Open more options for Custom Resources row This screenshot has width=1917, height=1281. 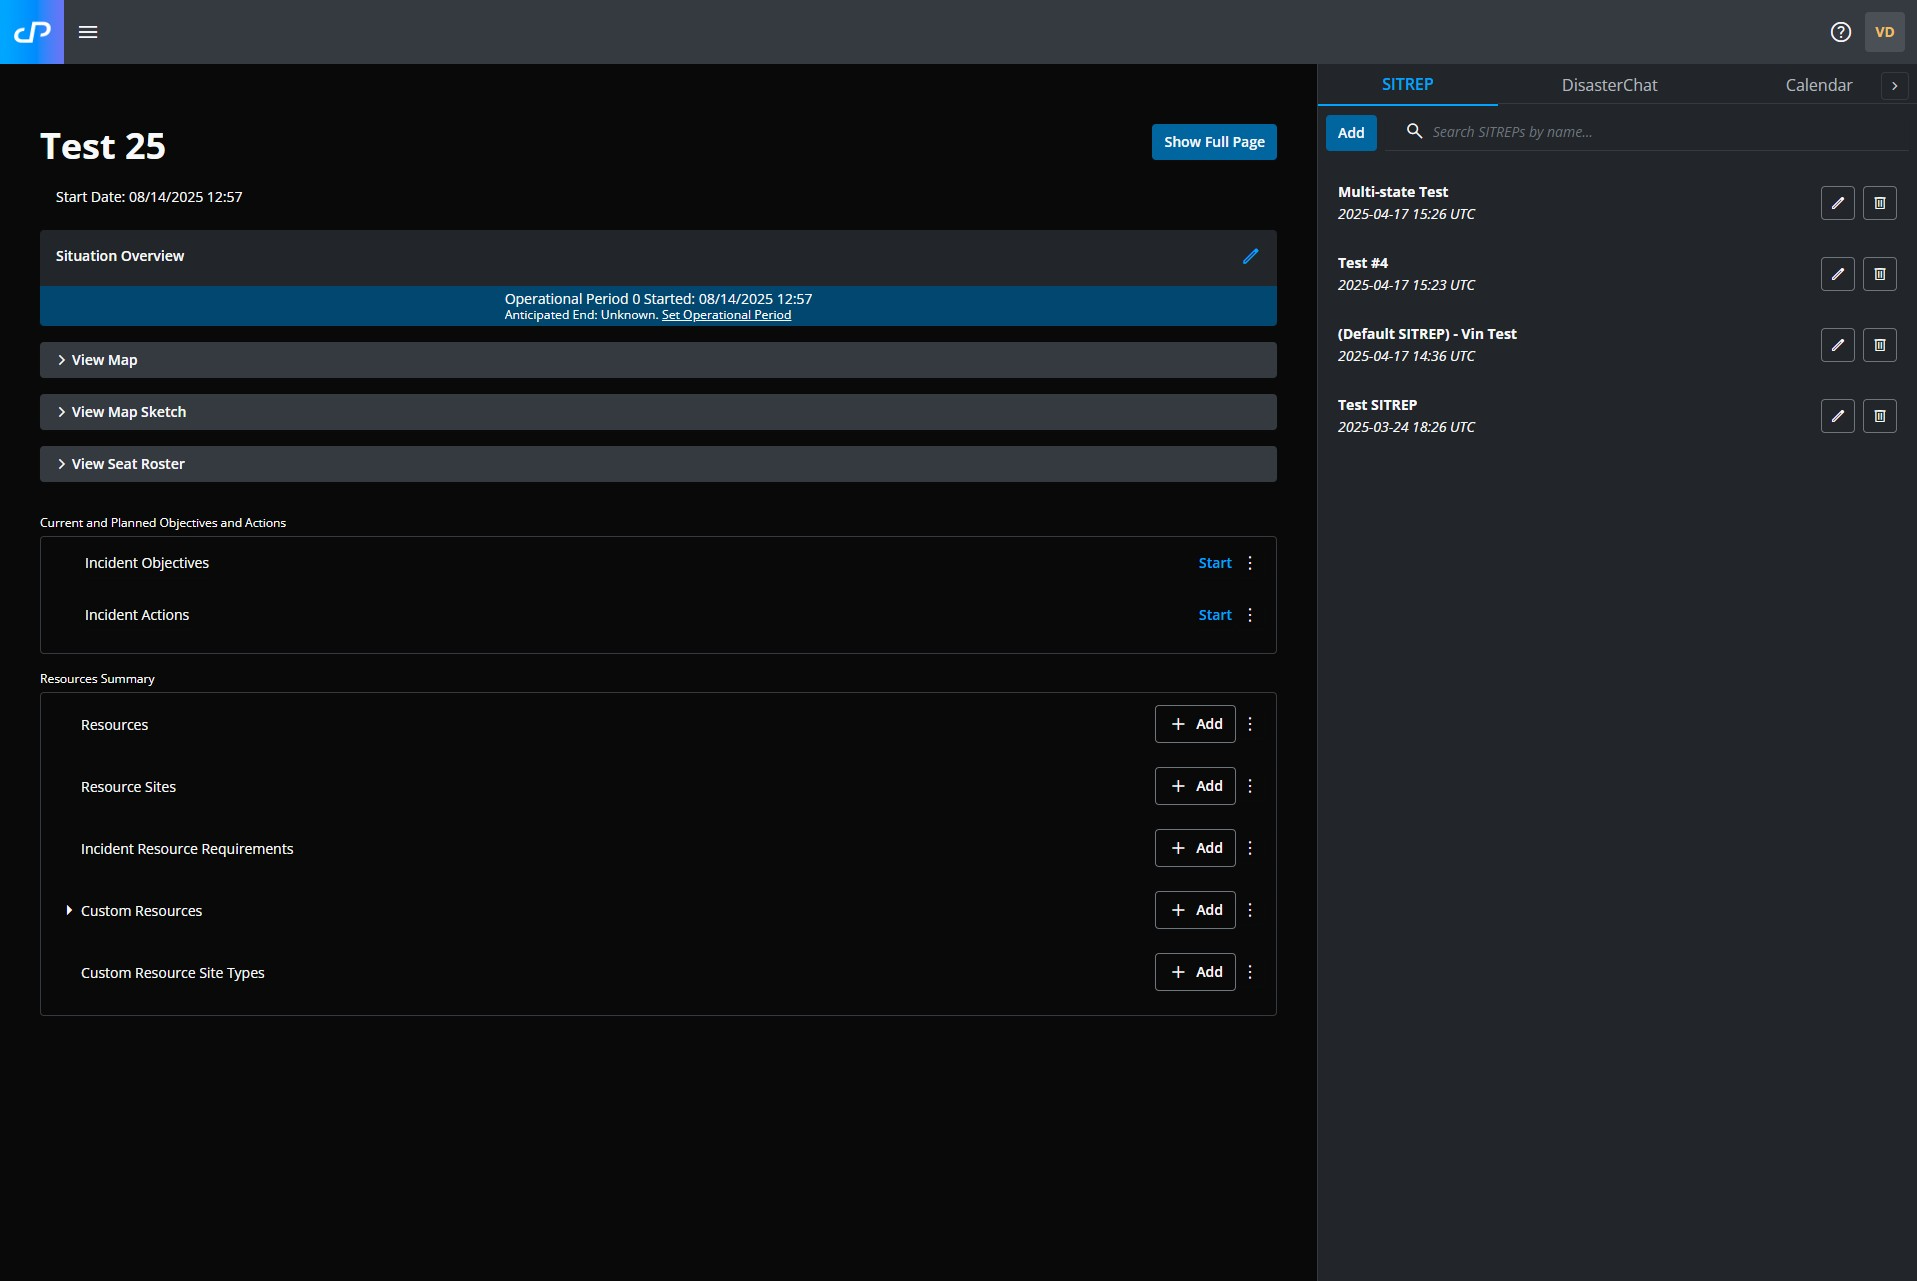tap(1250, 910)
